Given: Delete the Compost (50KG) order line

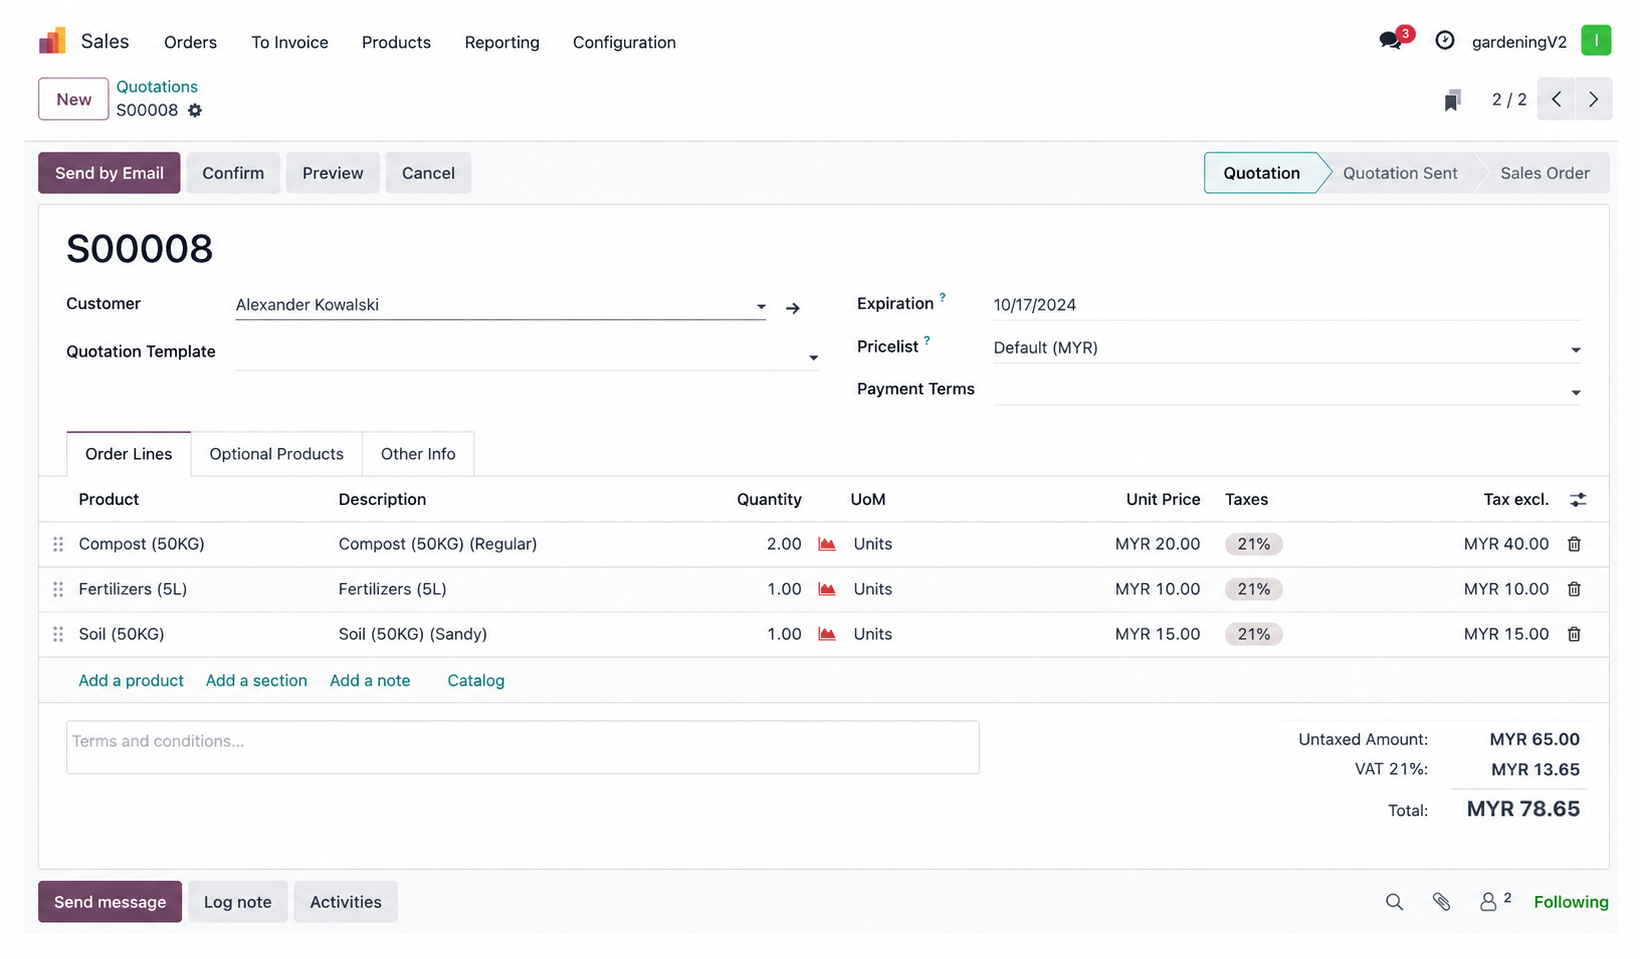Looking at the screenshot, I should (1574, 544).
